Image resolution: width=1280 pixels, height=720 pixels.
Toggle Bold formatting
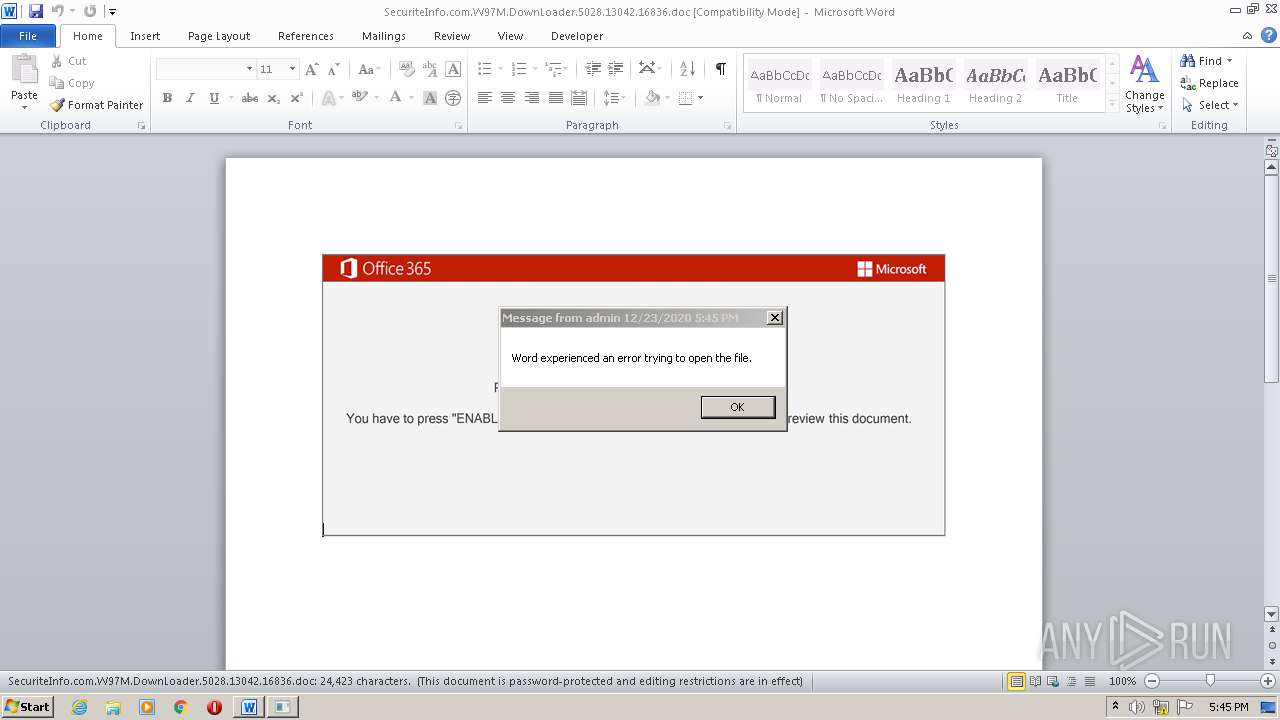coord(167,98)
